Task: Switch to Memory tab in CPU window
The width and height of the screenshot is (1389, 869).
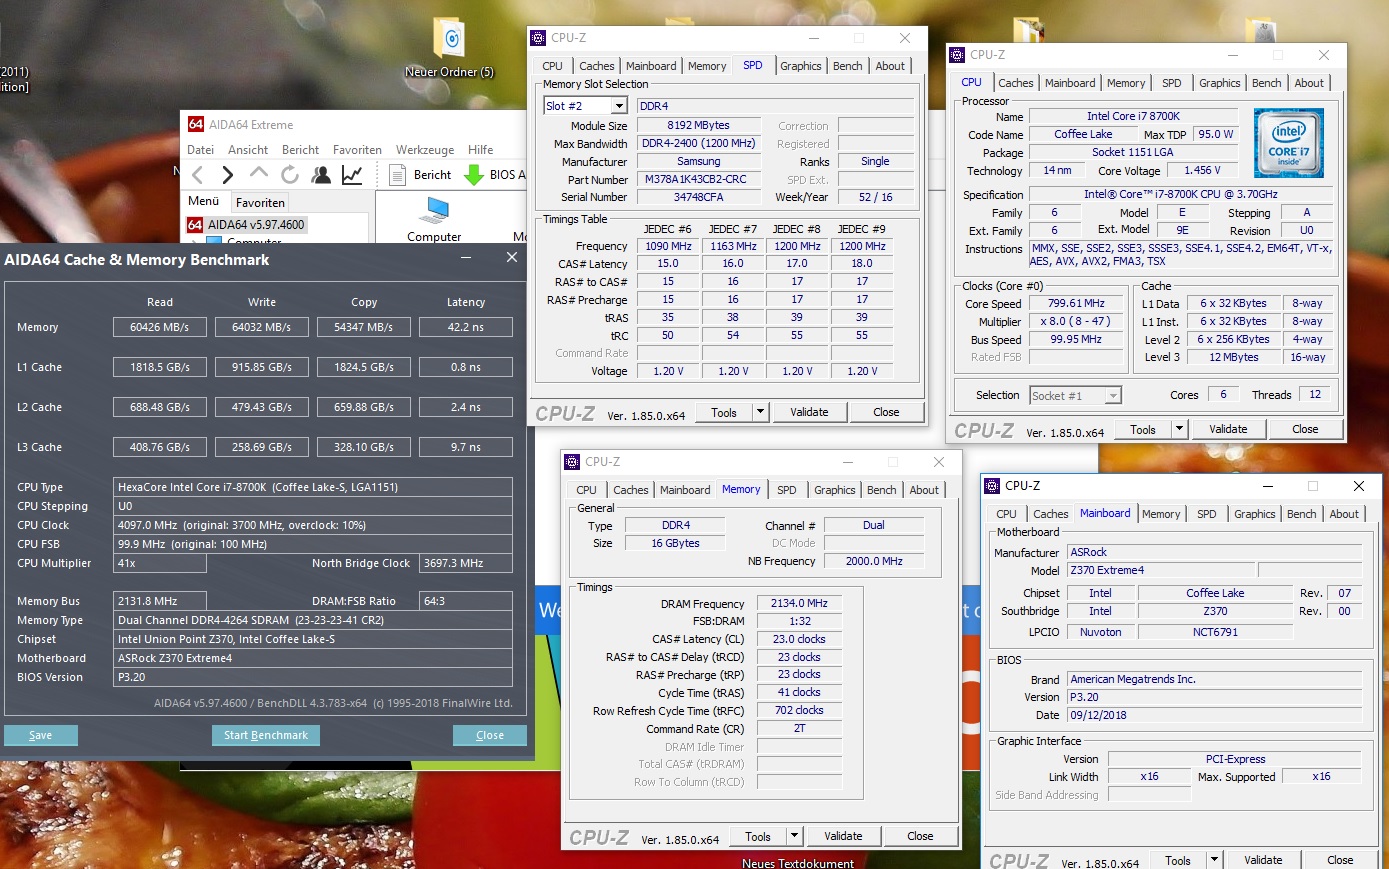Action: click(x=1126, y=83)
